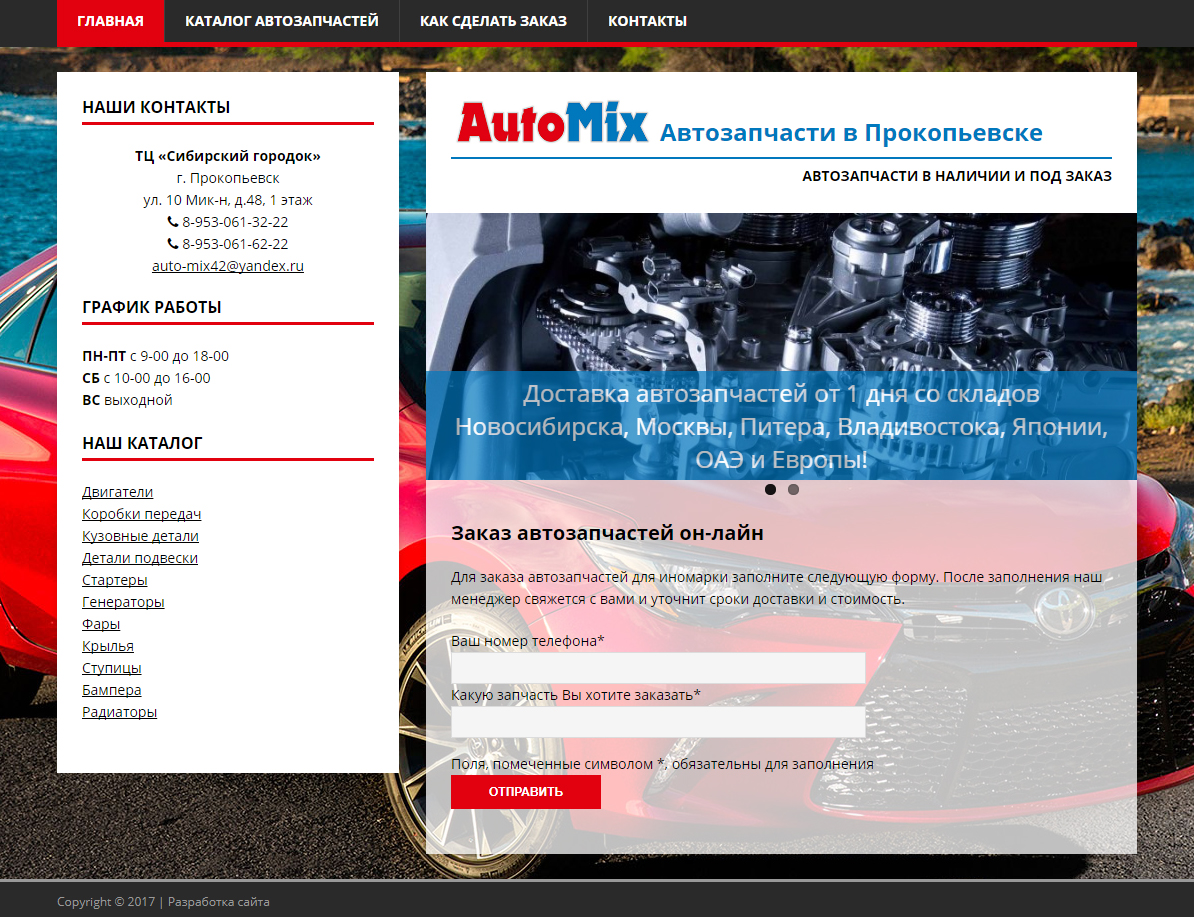Click phone number 8-953-061-32-22

tap(235, 222)
